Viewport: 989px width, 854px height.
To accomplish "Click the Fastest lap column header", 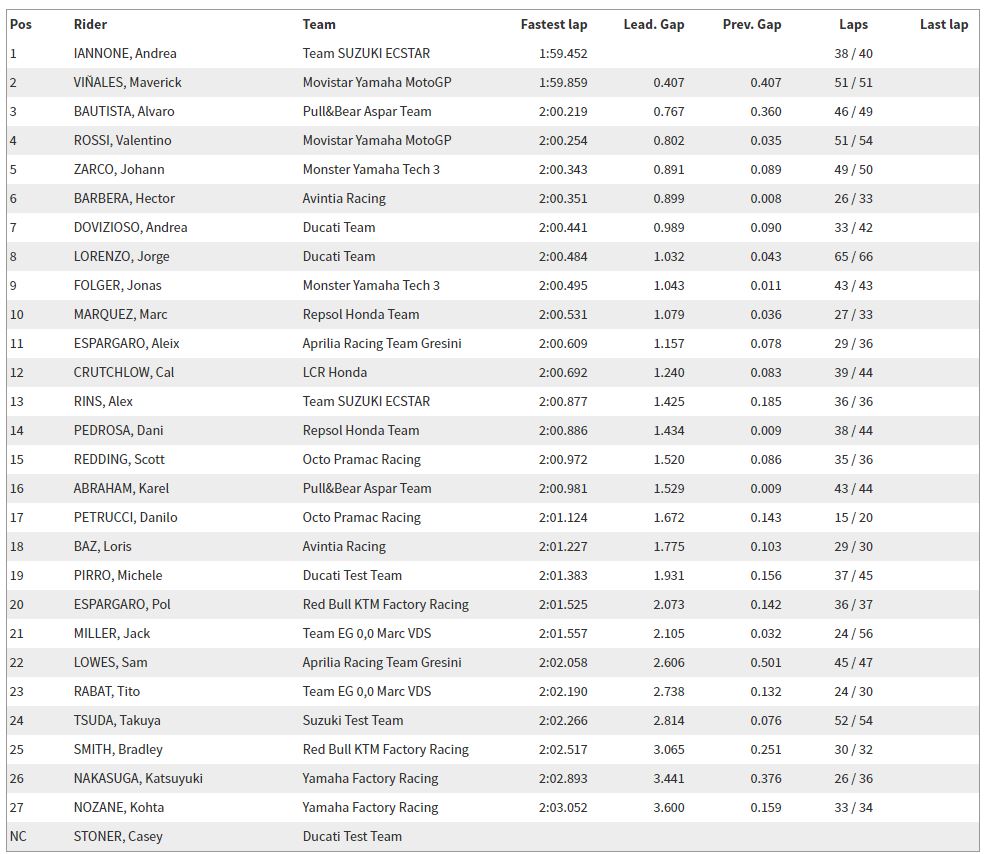I will [554, 25].
